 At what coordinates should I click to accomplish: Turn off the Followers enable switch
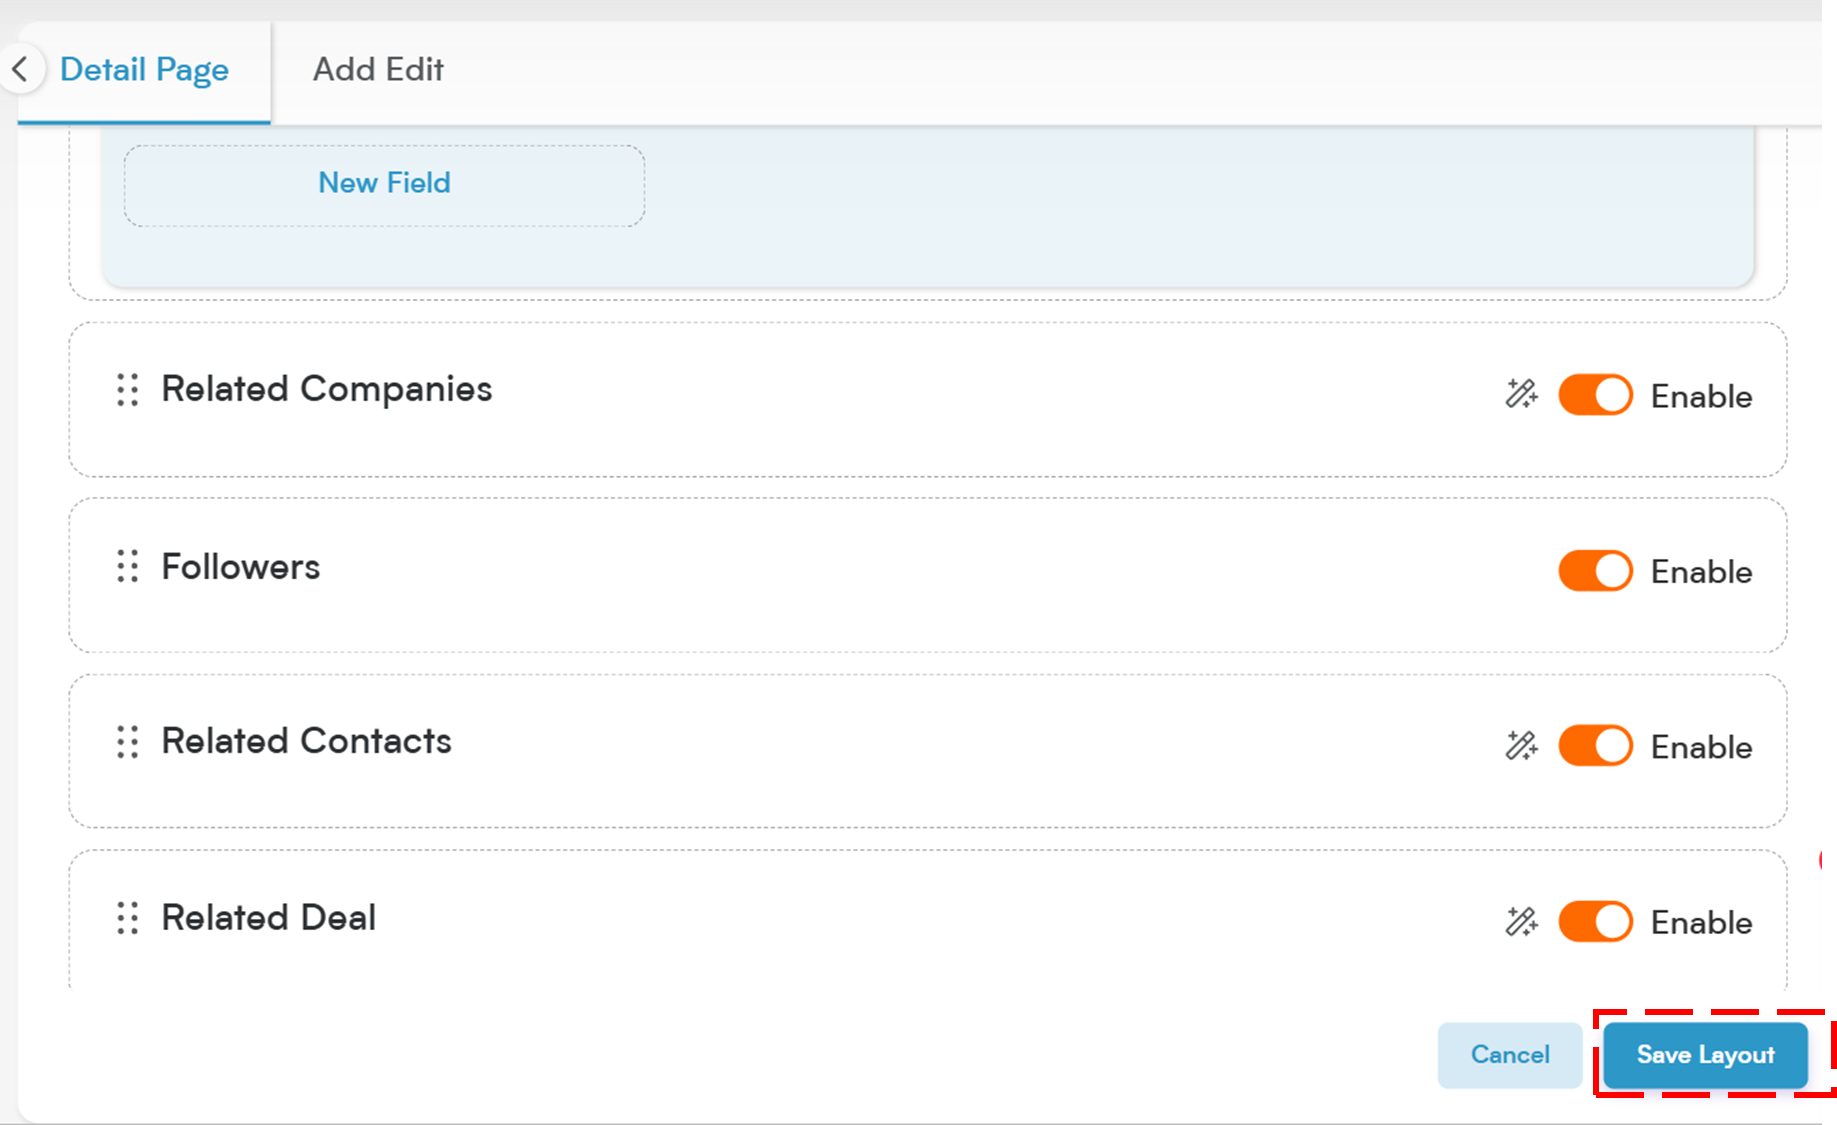coord(1595,571)
